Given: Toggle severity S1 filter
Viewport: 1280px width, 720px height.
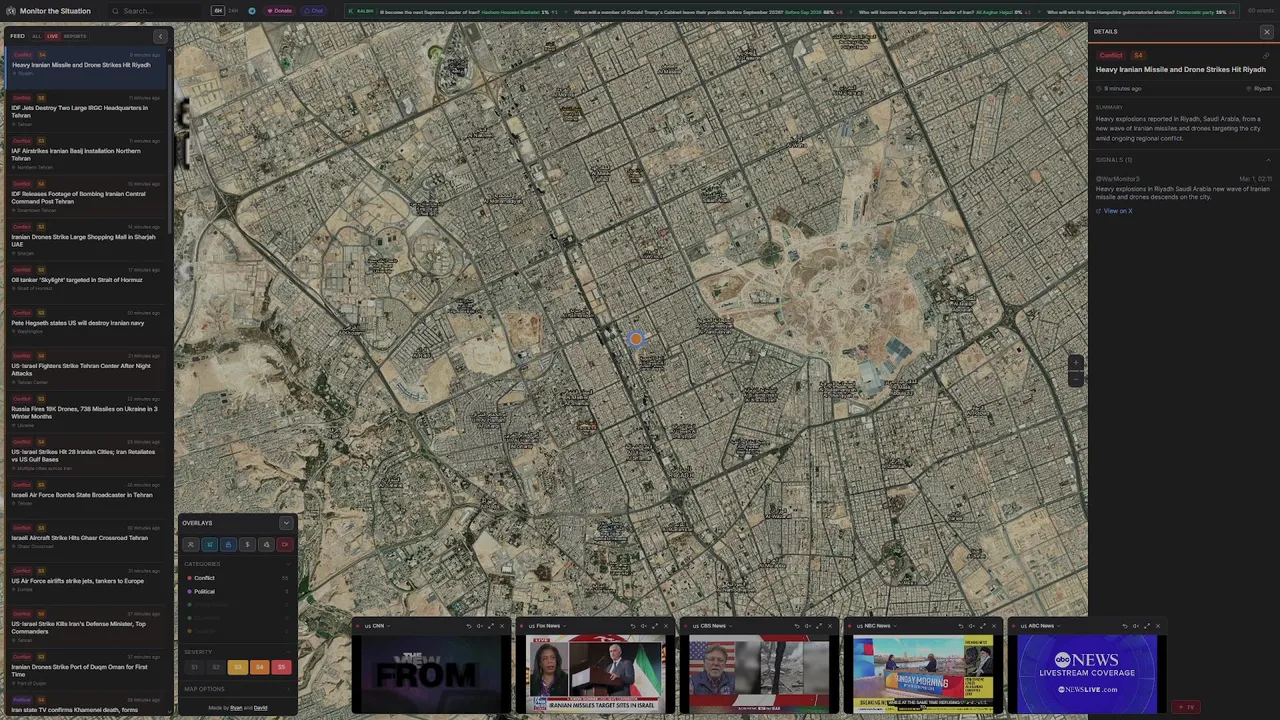Looking at the screenshot, I should click(x=194, y=667).
